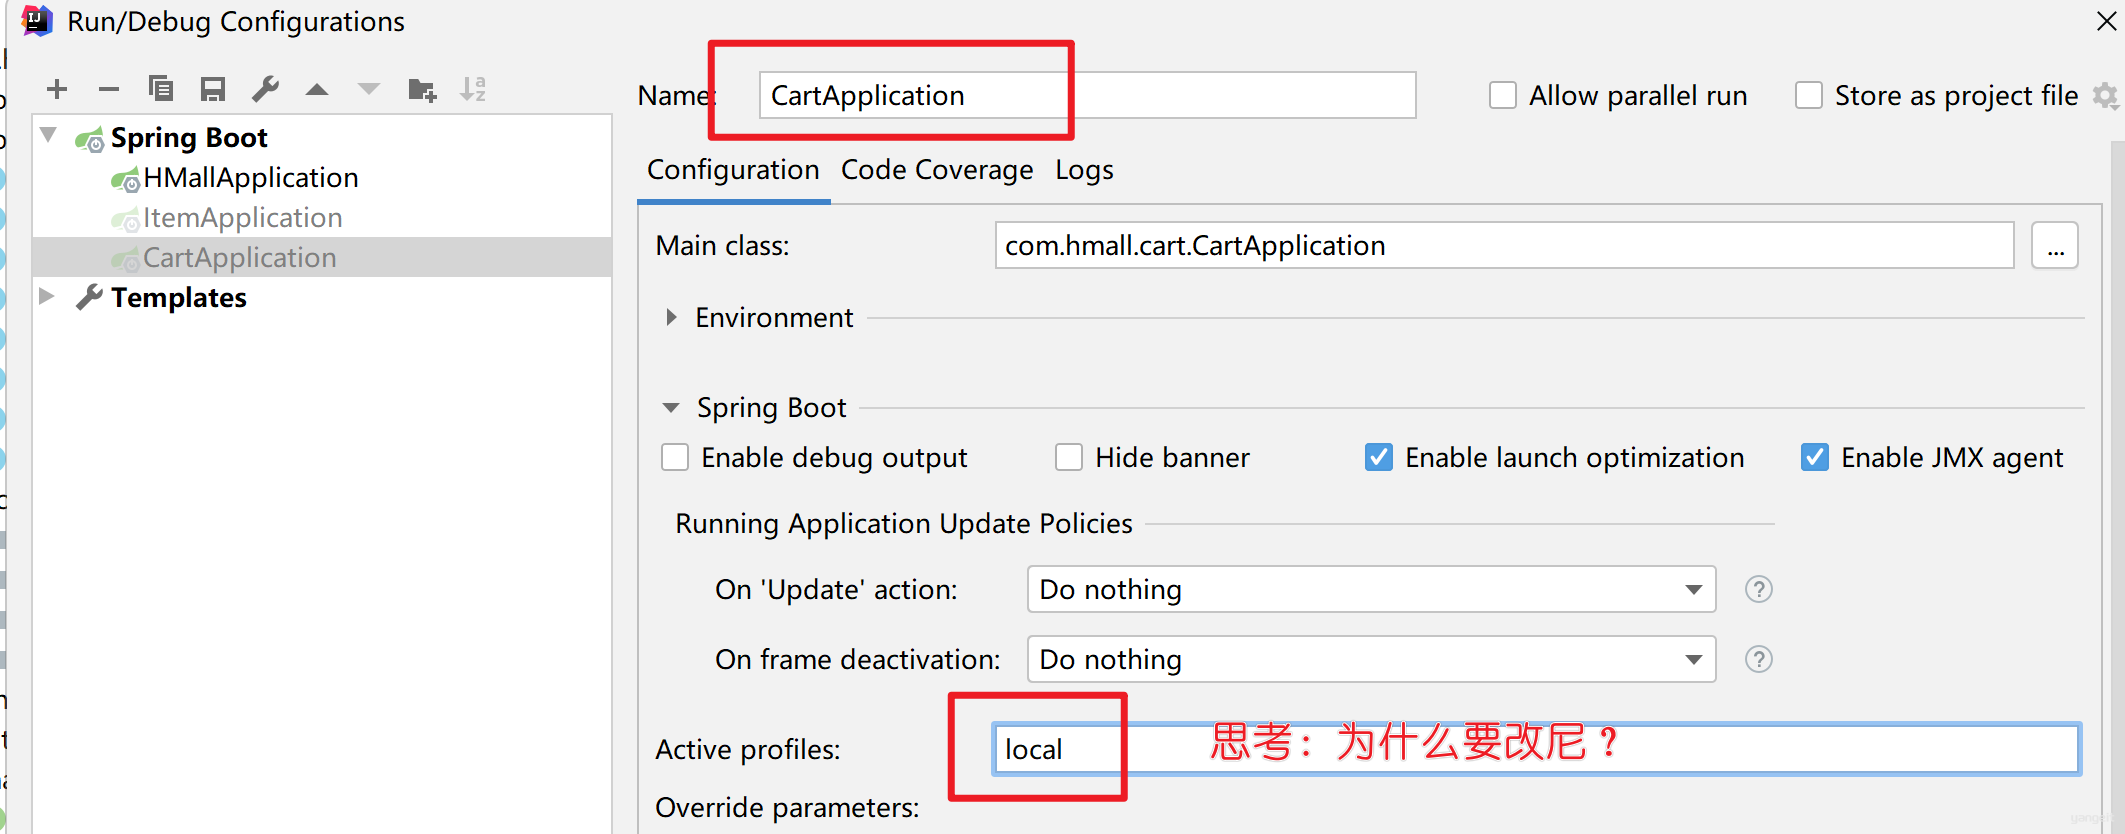Viewport: 2125px width, 834px height.
Task: Collapse the Spring Boot settings section
Action: pyautogui.click(x=671, y=407)
